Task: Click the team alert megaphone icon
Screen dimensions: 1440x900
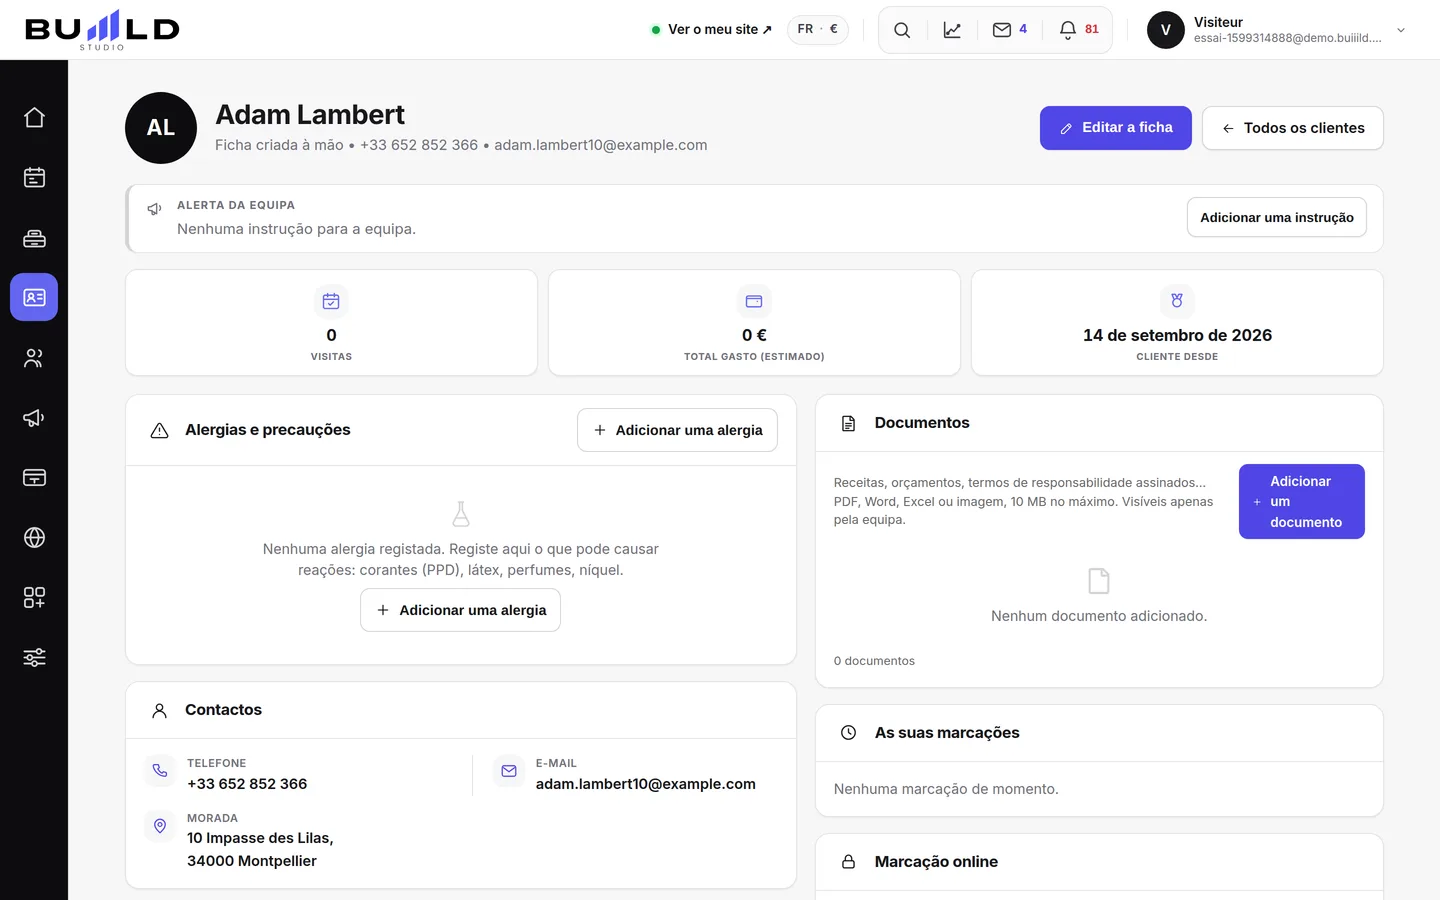Action: [x=154, y=209]
